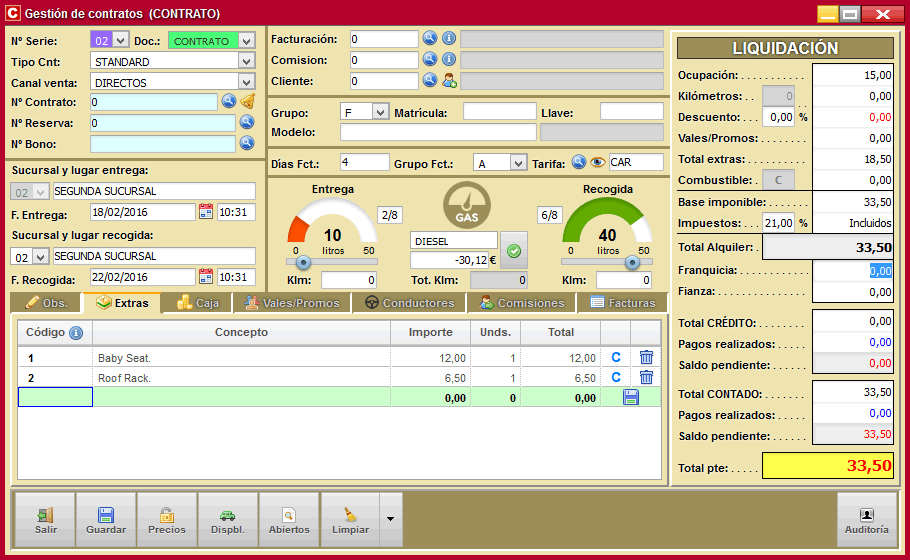
Task: Open the F. Entrega calendar picker
Action: 206,212
